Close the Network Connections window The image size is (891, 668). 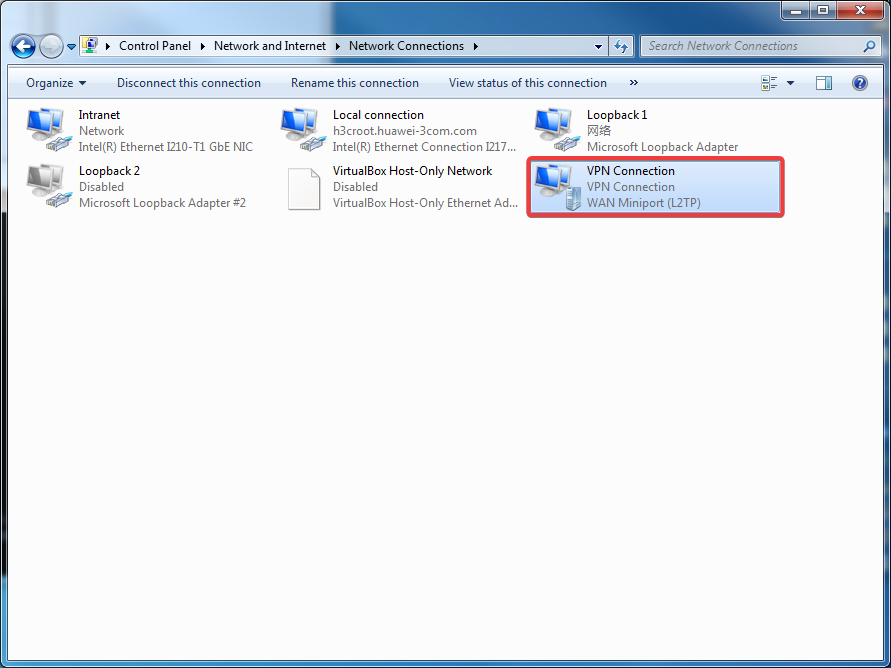click(860, 10)
